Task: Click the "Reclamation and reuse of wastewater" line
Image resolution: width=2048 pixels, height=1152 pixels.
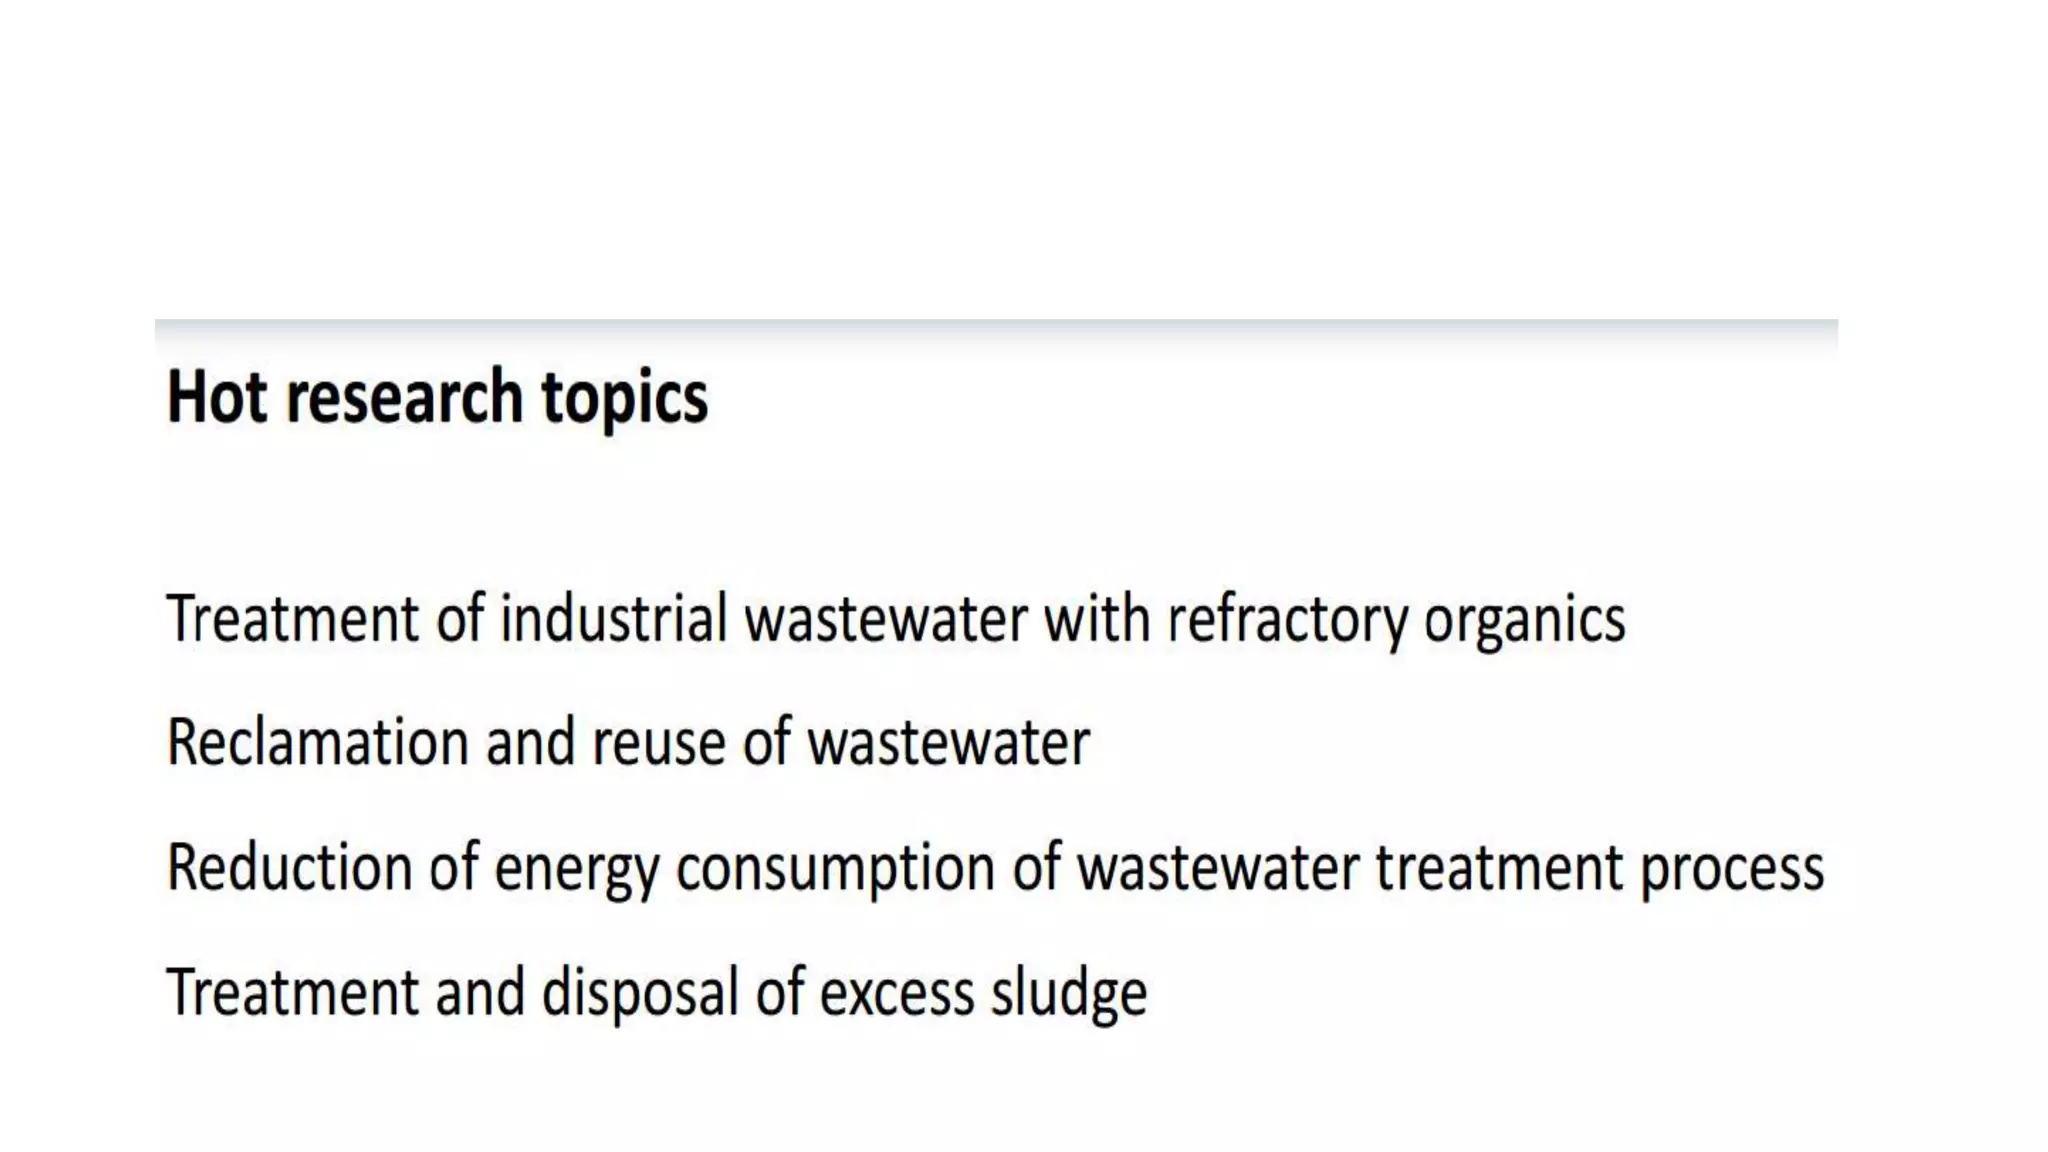Action: 628,742
